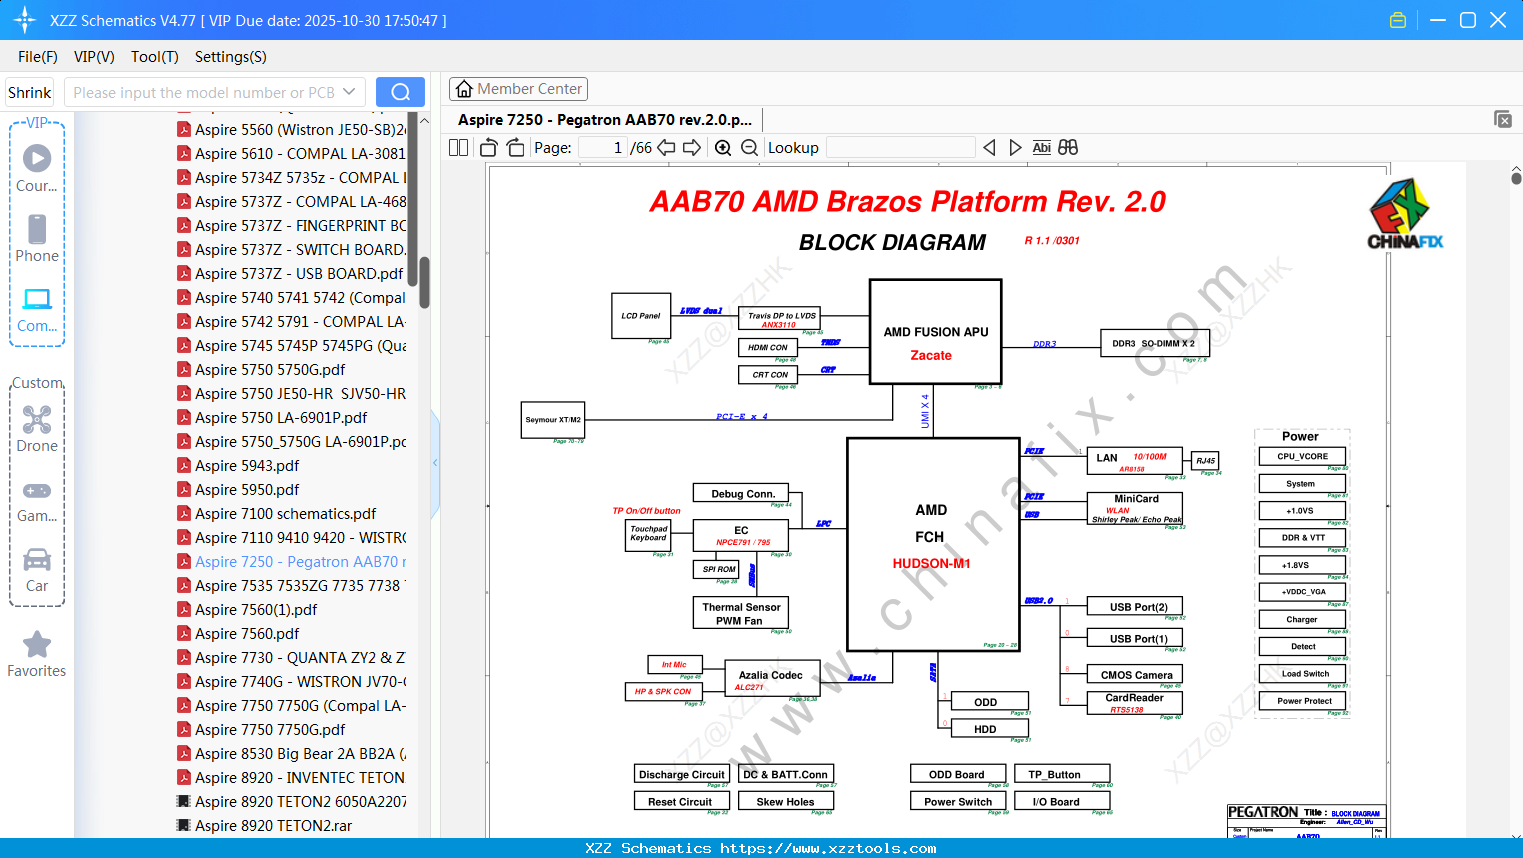This screenshot has width=1523, height=858.
Task: Open Aspire 5610 - COMPAL LA-3081 file
Action: (300, 154)
